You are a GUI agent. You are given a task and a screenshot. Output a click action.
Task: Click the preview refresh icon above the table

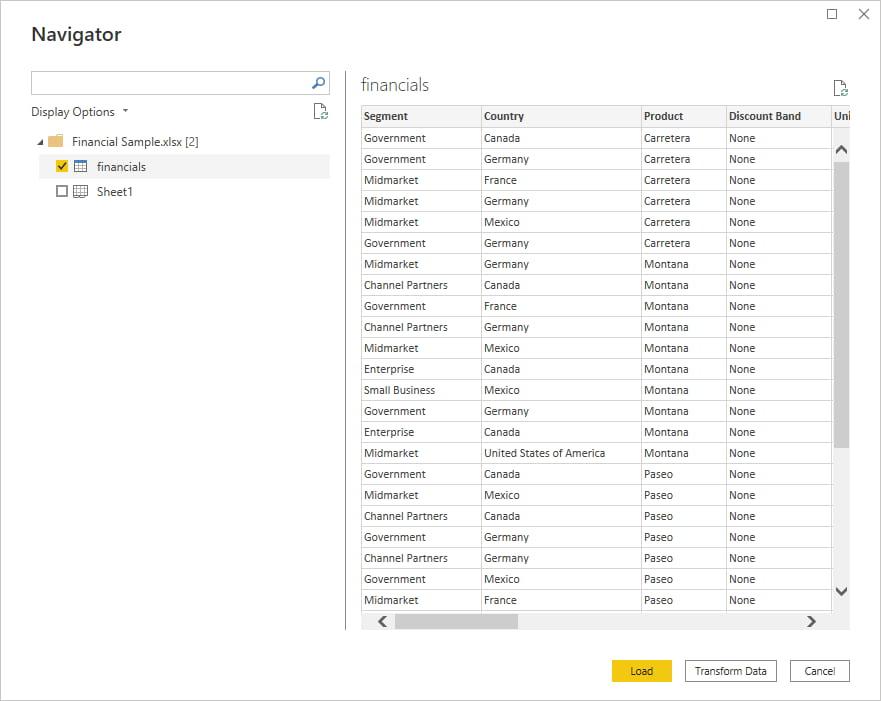(x=840, y=88)
